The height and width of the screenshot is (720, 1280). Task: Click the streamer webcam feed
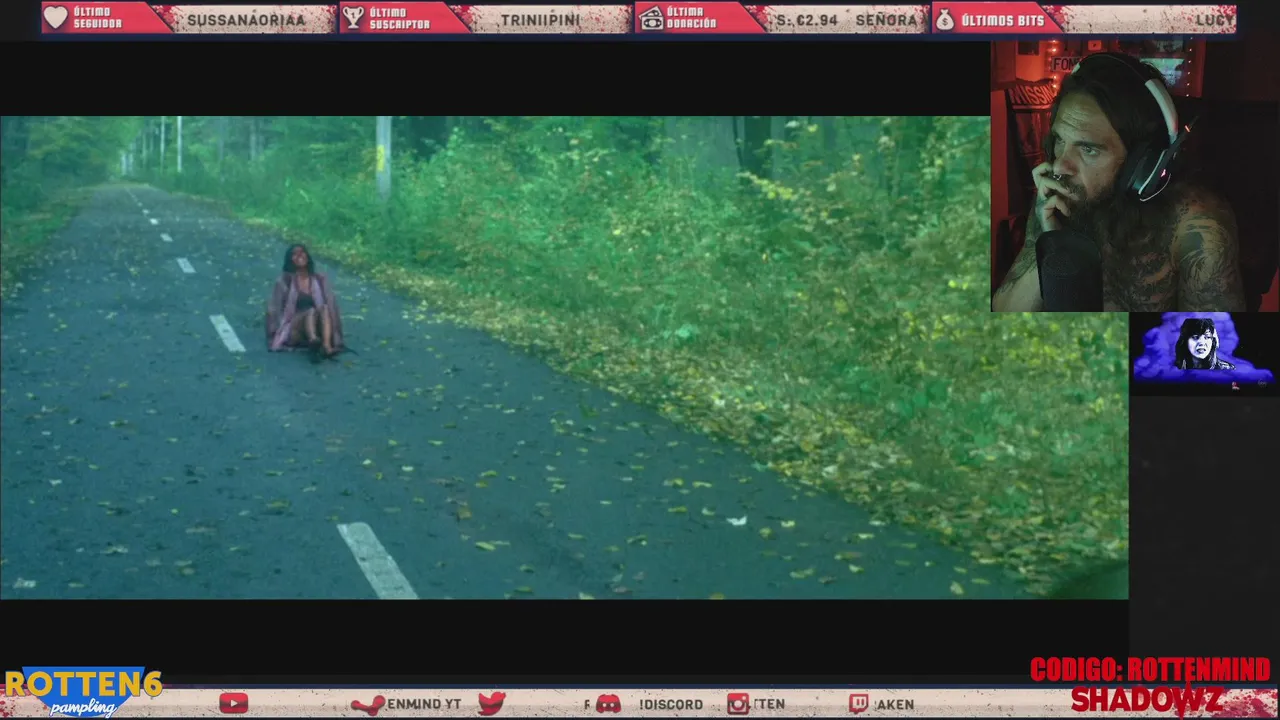[1135, 176]
